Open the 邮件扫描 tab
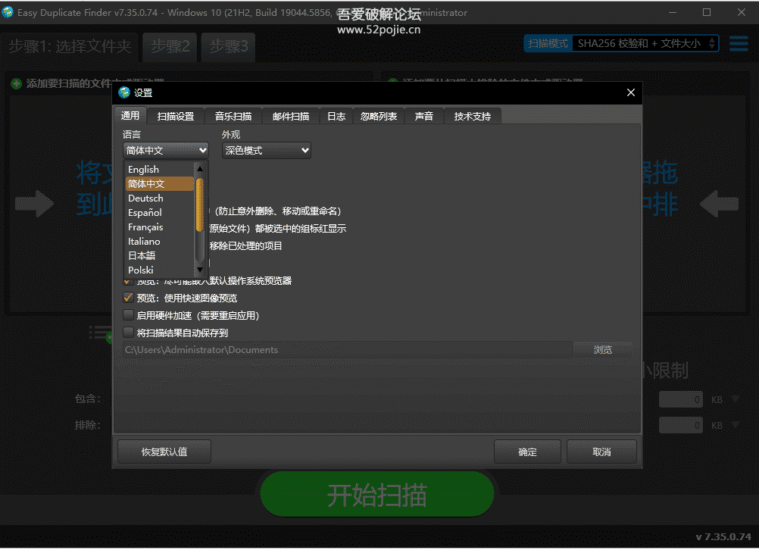 290,116
